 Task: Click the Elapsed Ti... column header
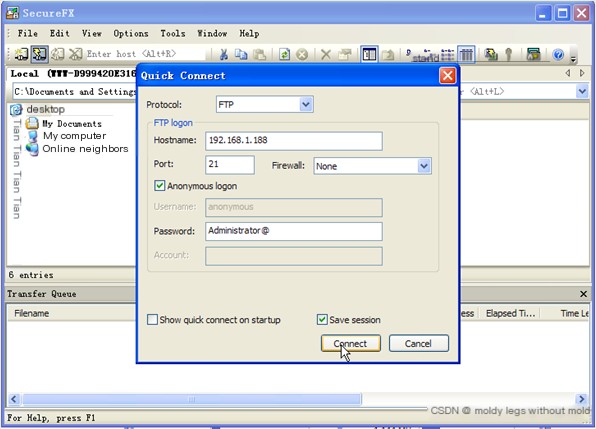click(x=510, y=313)
